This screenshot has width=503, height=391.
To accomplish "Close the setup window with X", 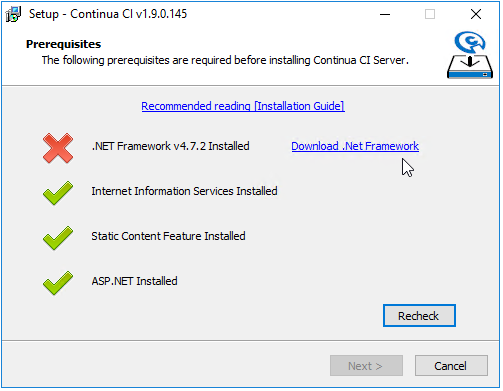I will tap(476, 14).
